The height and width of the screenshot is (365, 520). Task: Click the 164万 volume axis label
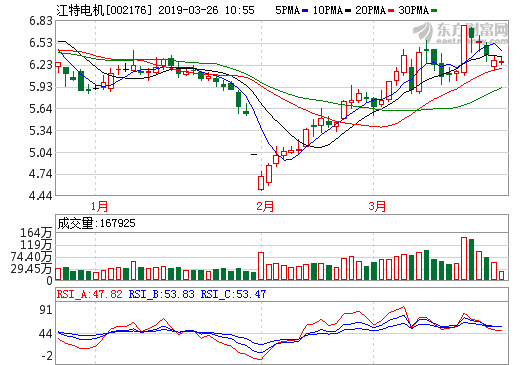(x=37, y=233)
